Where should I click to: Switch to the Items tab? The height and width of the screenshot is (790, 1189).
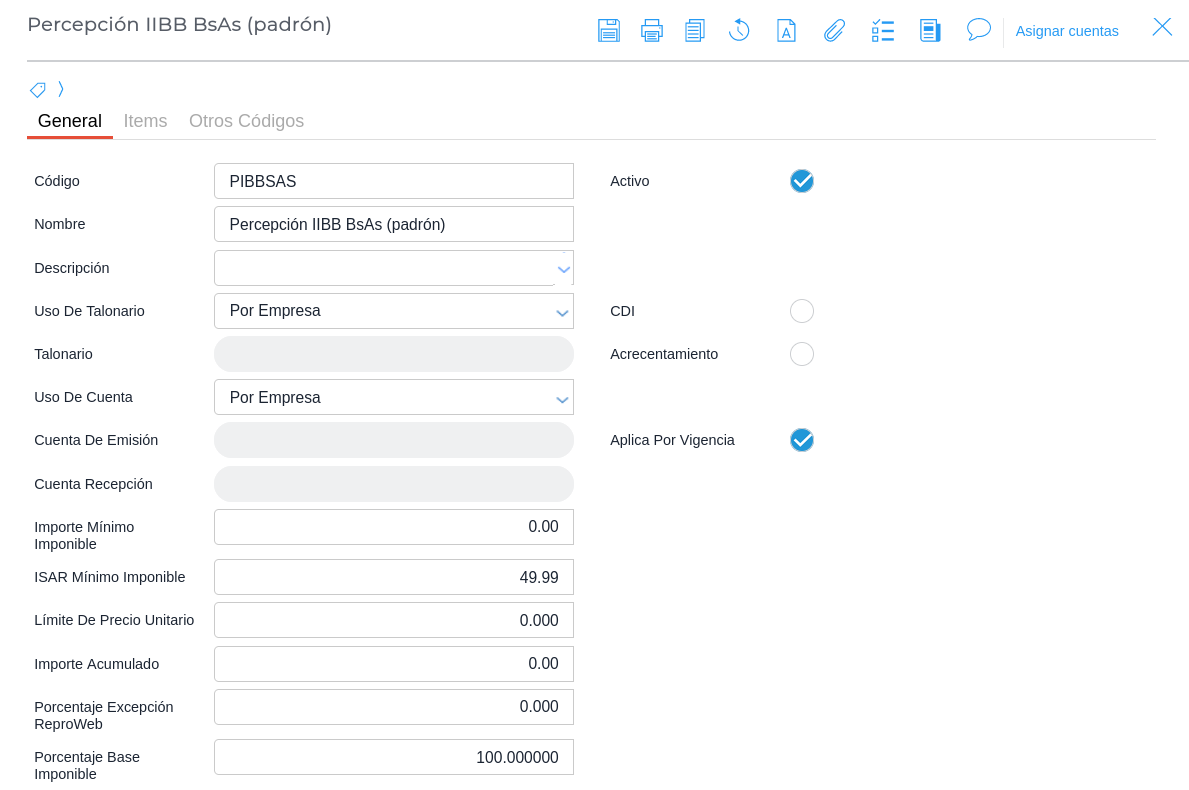[145, 121]
